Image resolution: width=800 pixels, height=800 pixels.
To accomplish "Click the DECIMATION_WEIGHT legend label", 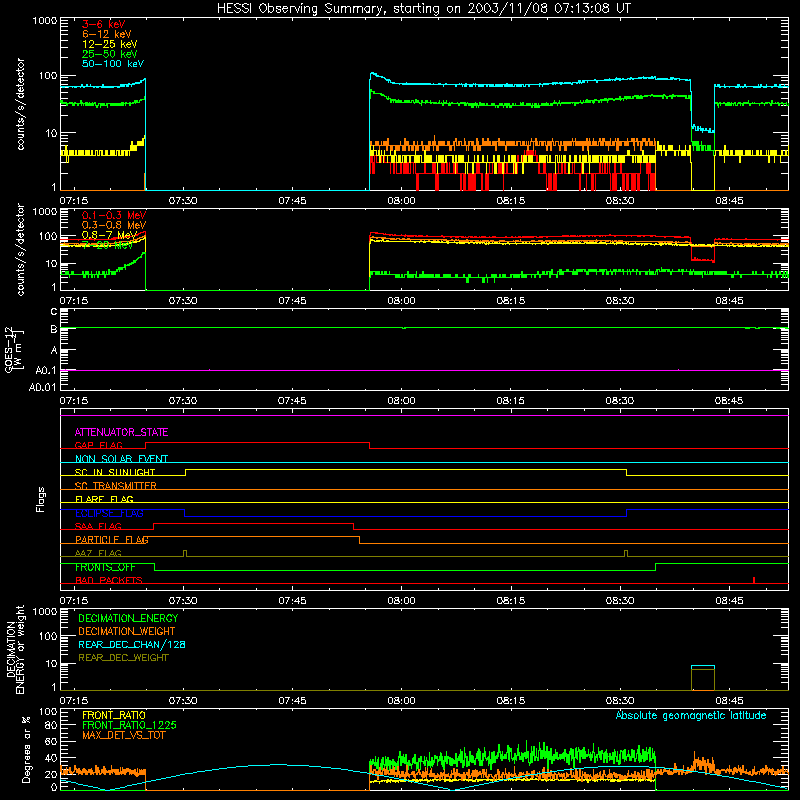I will click(127, 631).
